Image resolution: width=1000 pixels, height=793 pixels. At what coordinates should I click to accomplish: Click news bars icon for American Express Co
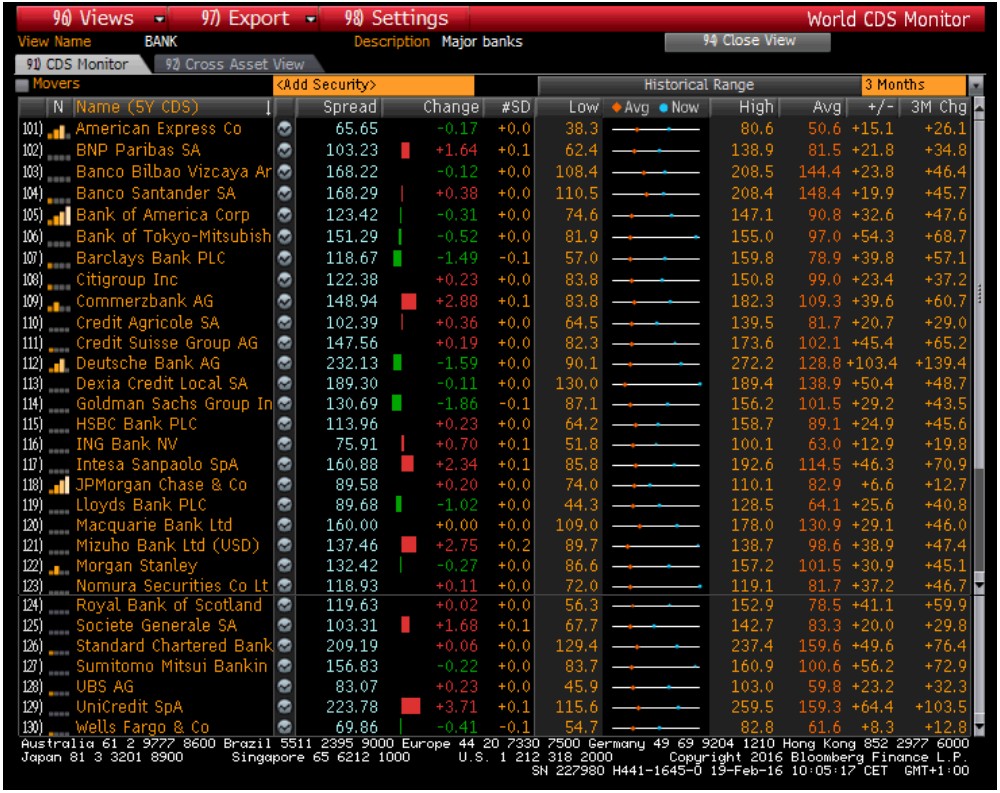(x=59, y=131)
